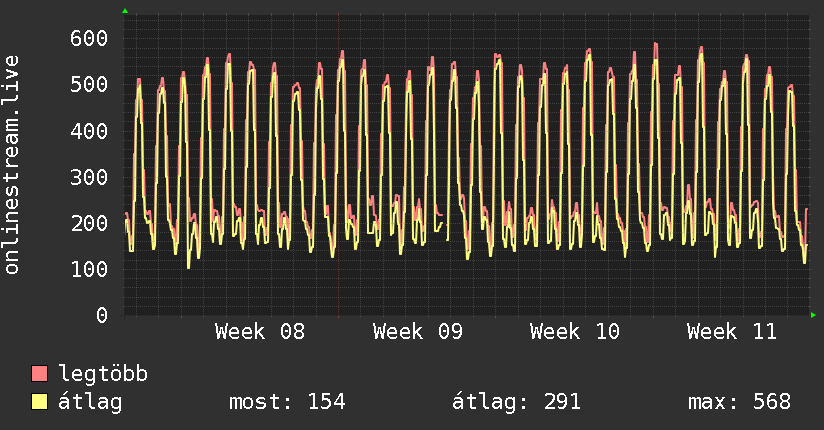Click the 300 y-axis label

(89, 177)
